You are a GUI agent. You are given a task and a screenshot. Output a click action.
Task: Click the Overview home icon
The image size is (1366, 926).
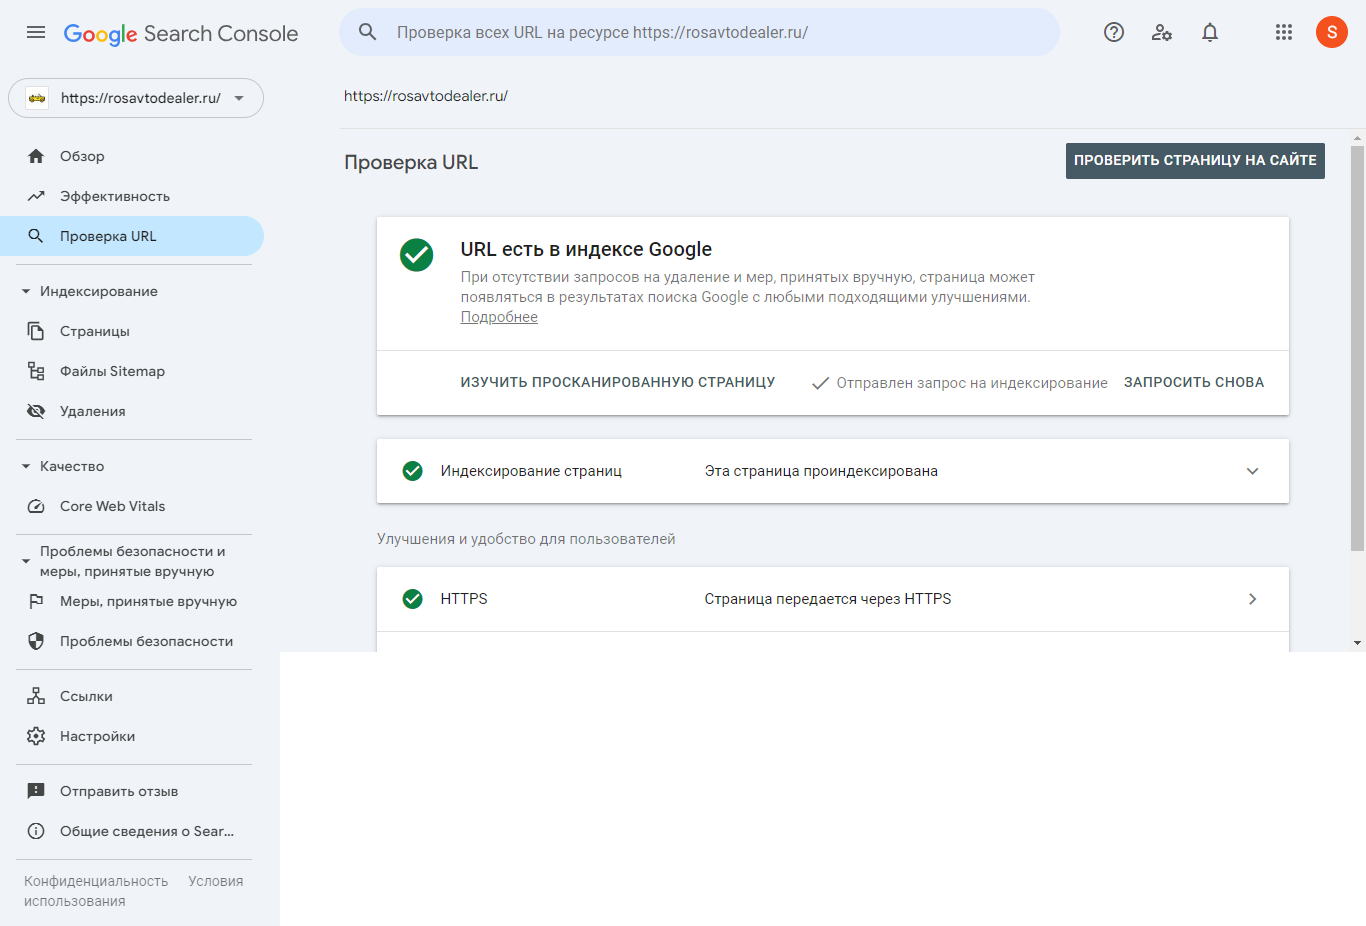[36, 156]
